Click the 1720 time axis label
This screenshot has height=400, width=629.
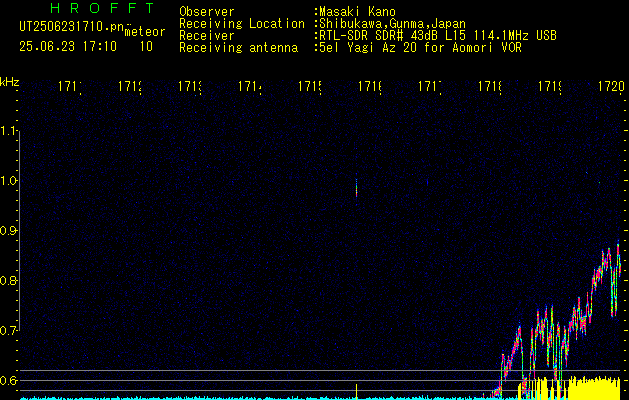point(611,86)
